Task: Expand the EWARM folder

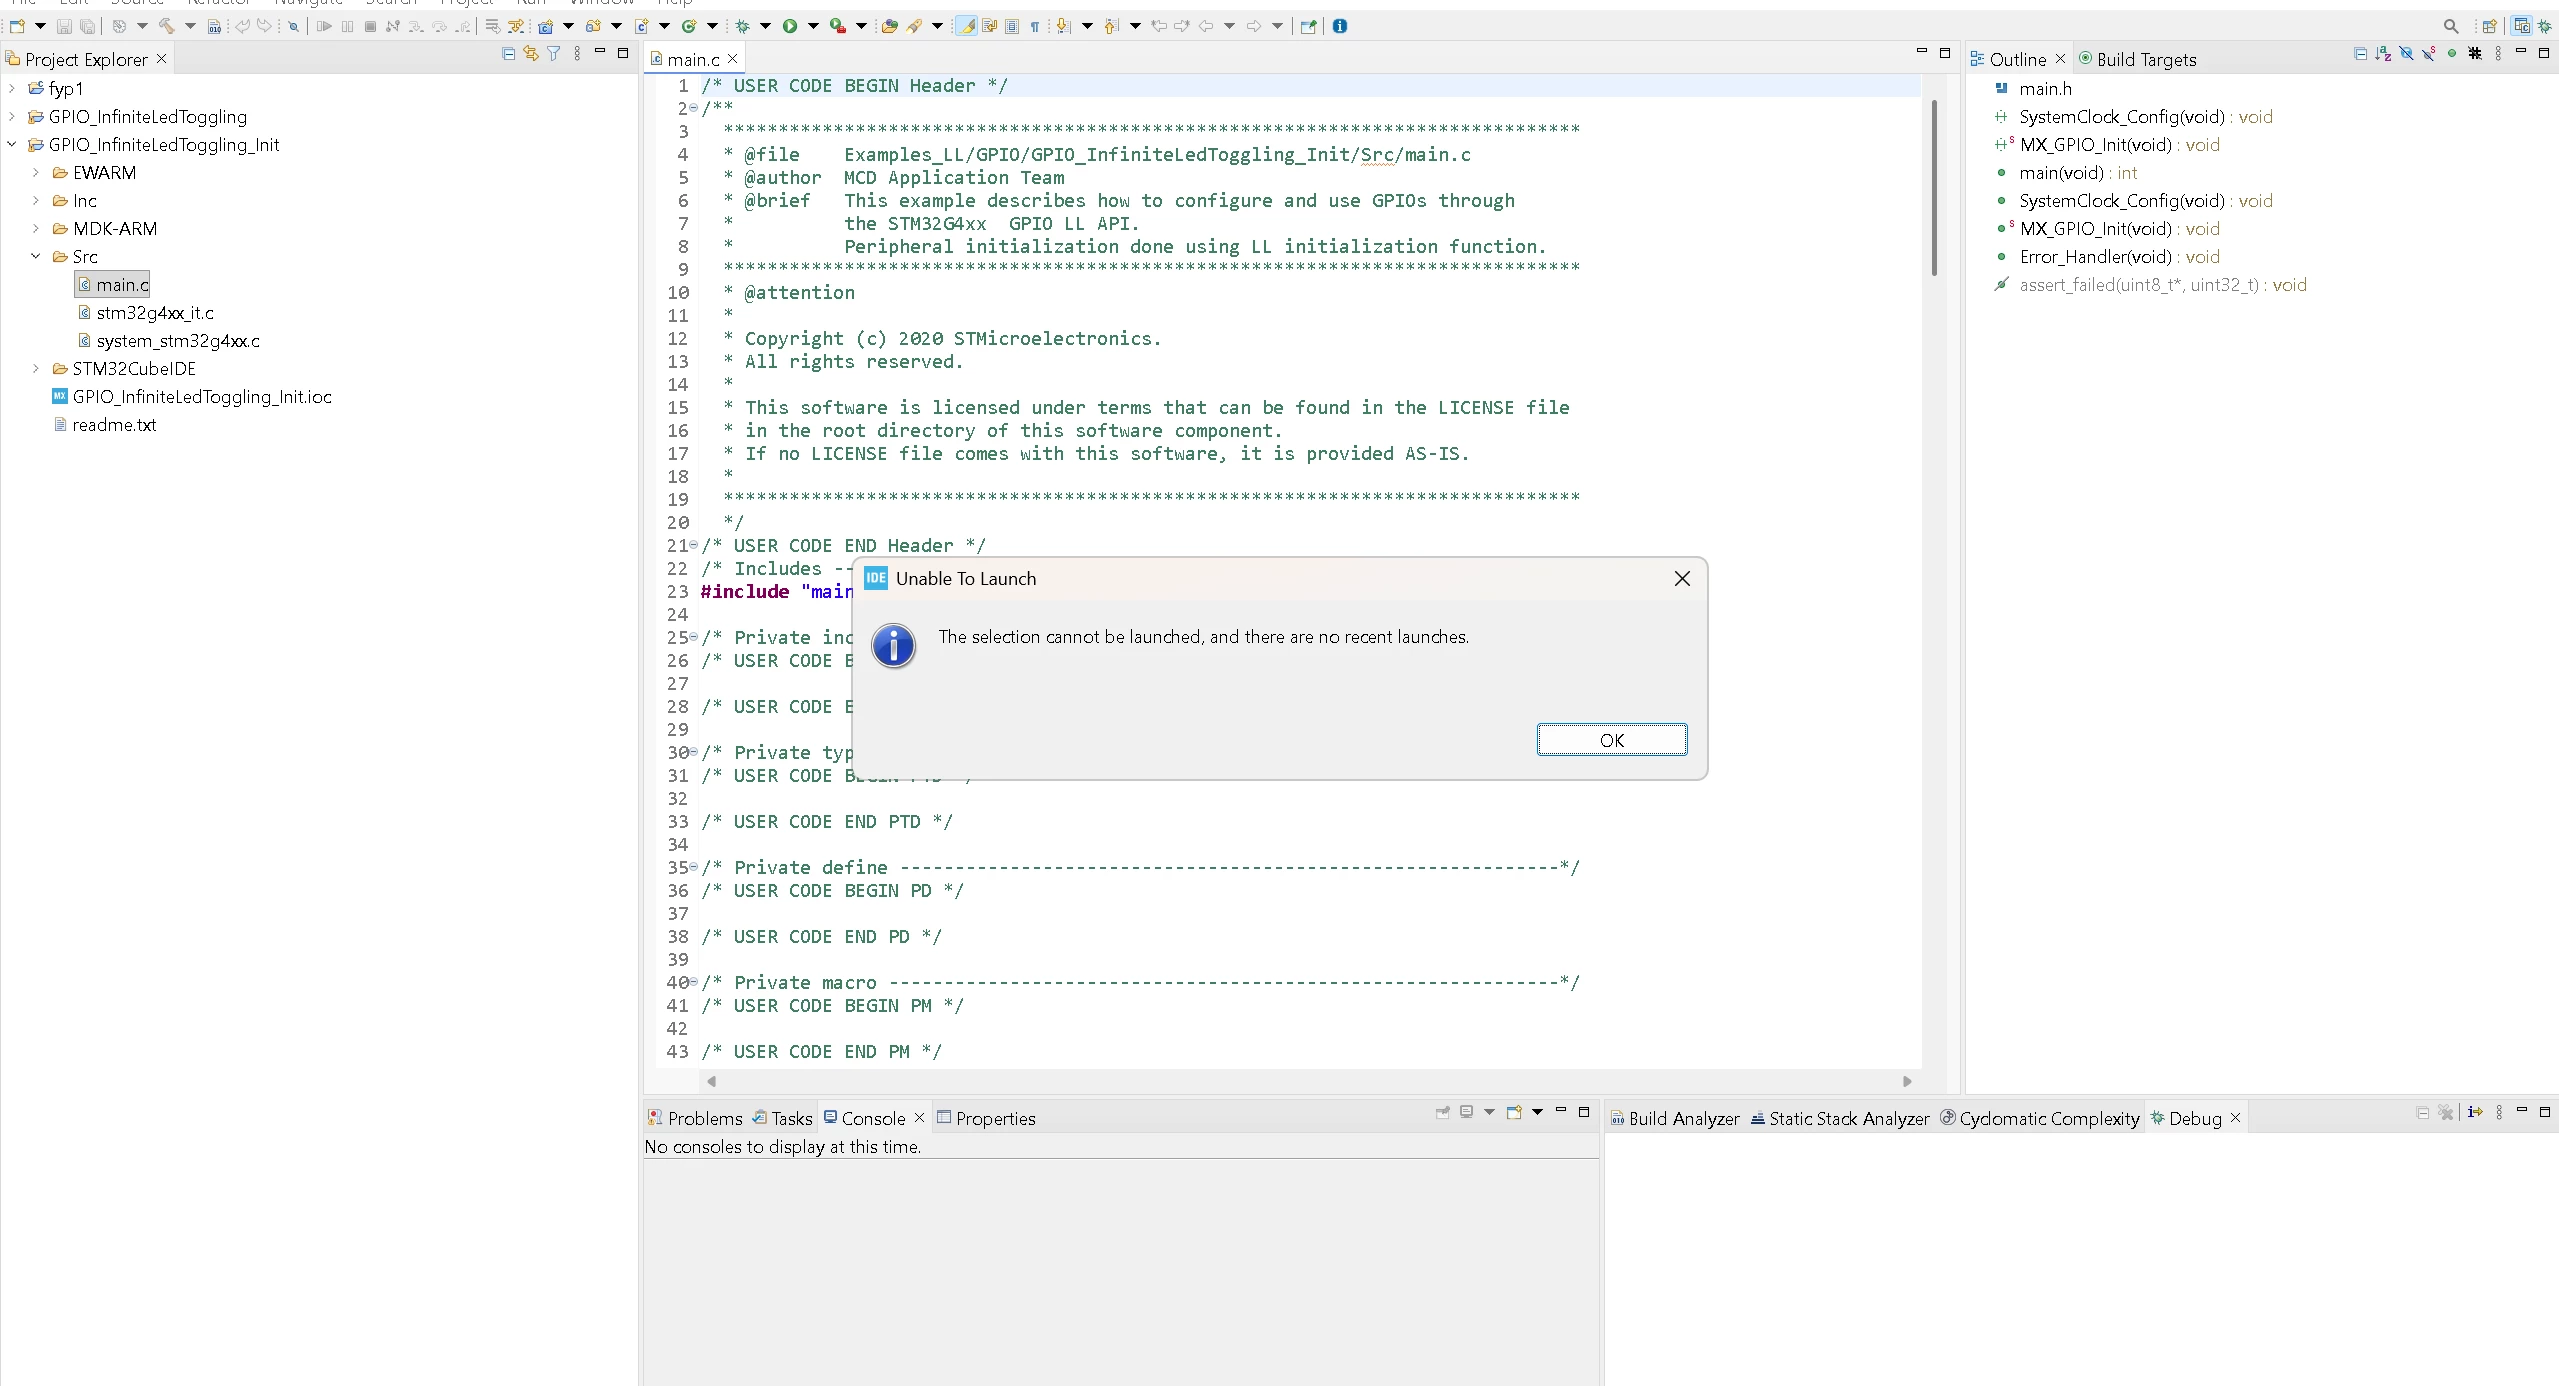Action: pos(35,172)
